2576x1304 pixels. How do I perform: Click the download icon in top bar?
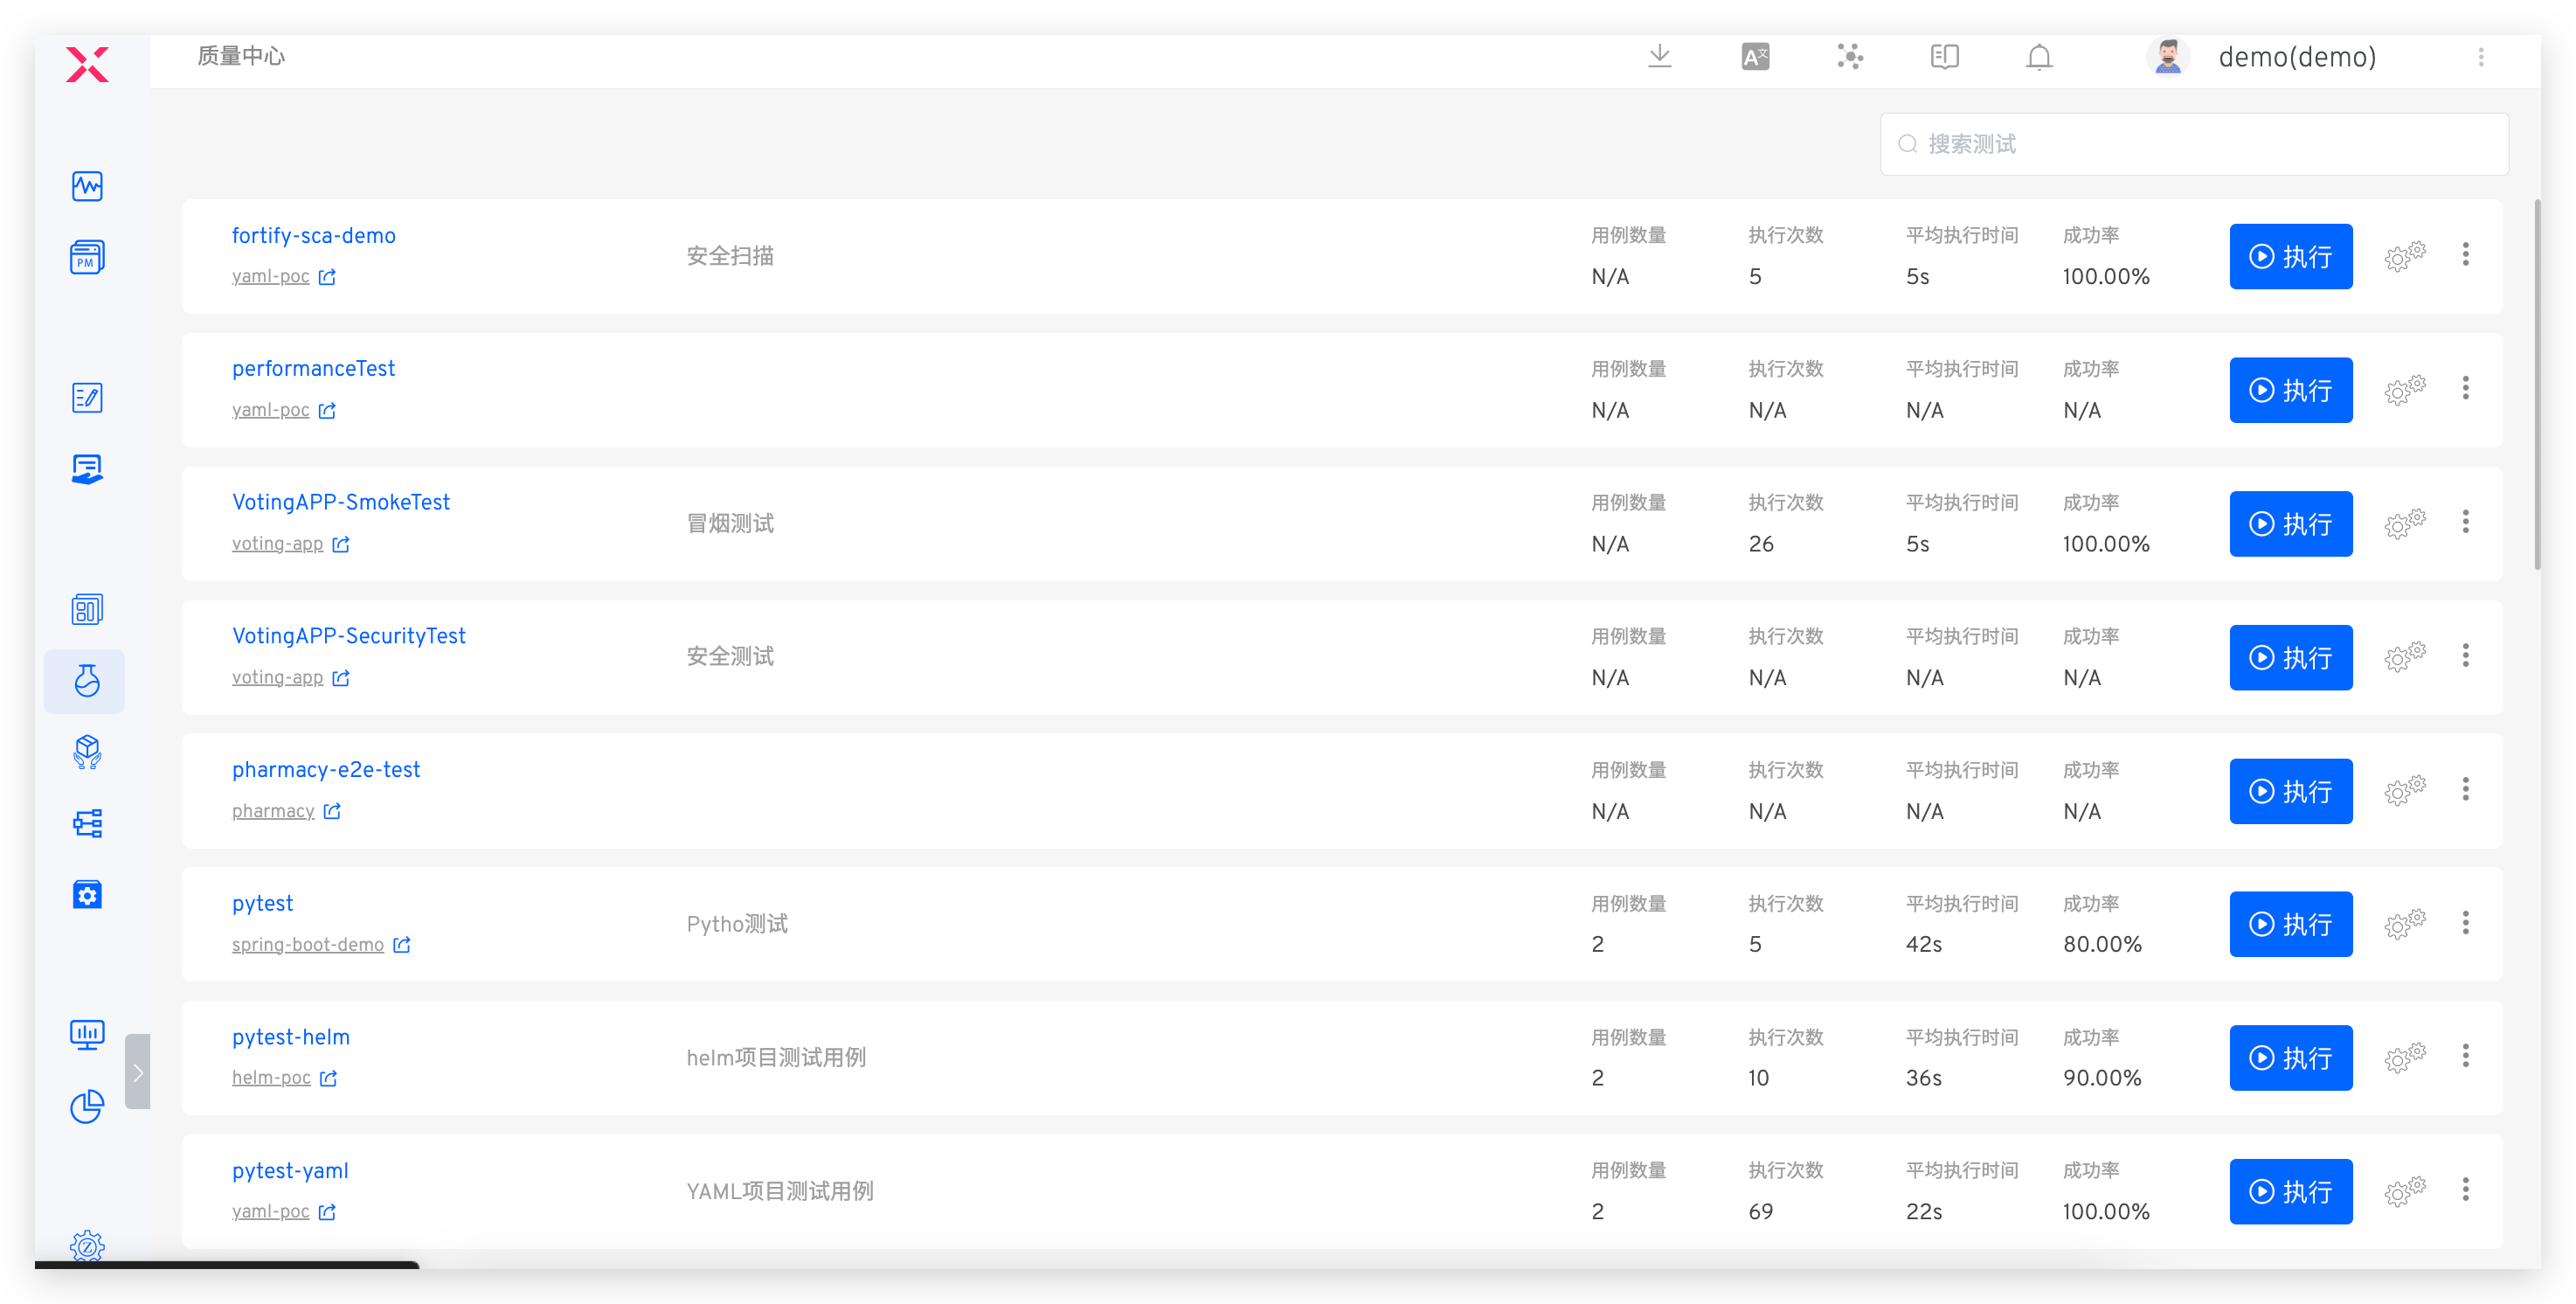click(1659, 57)
